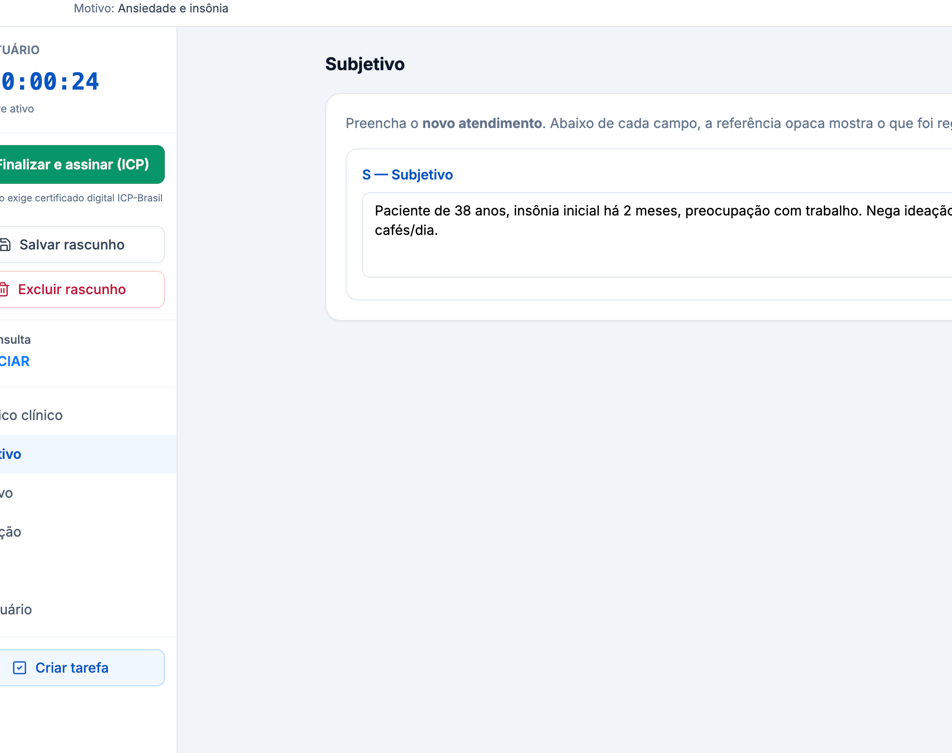Click the green Finalizar e assinar (ICP) button
Image resolution: width=952 pixels, height=753 pixels.
pyautogui.click(x=81, y=165)
